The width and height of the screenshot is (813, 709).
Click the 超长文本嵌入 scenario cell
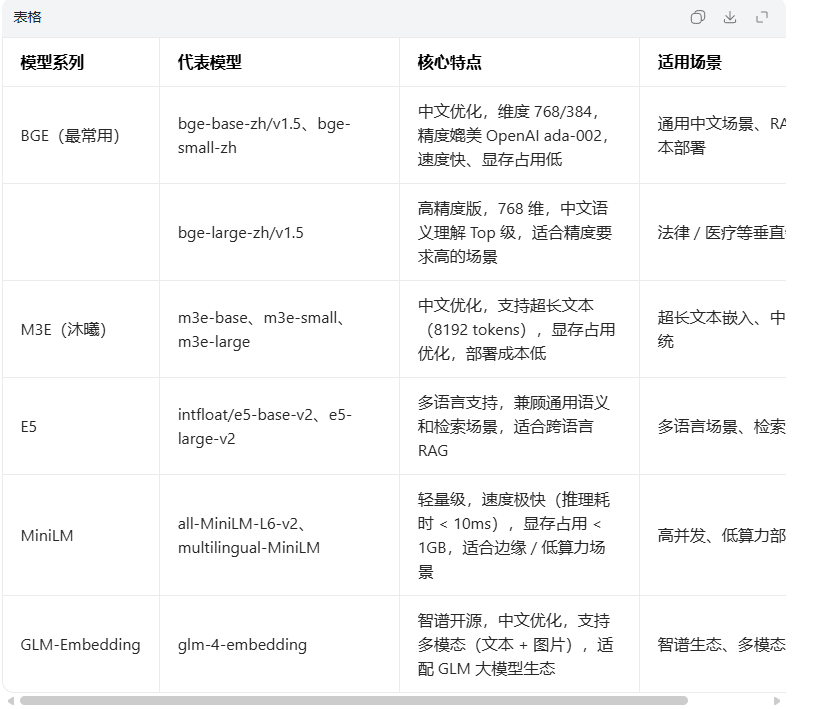click(x=713, y=329)
